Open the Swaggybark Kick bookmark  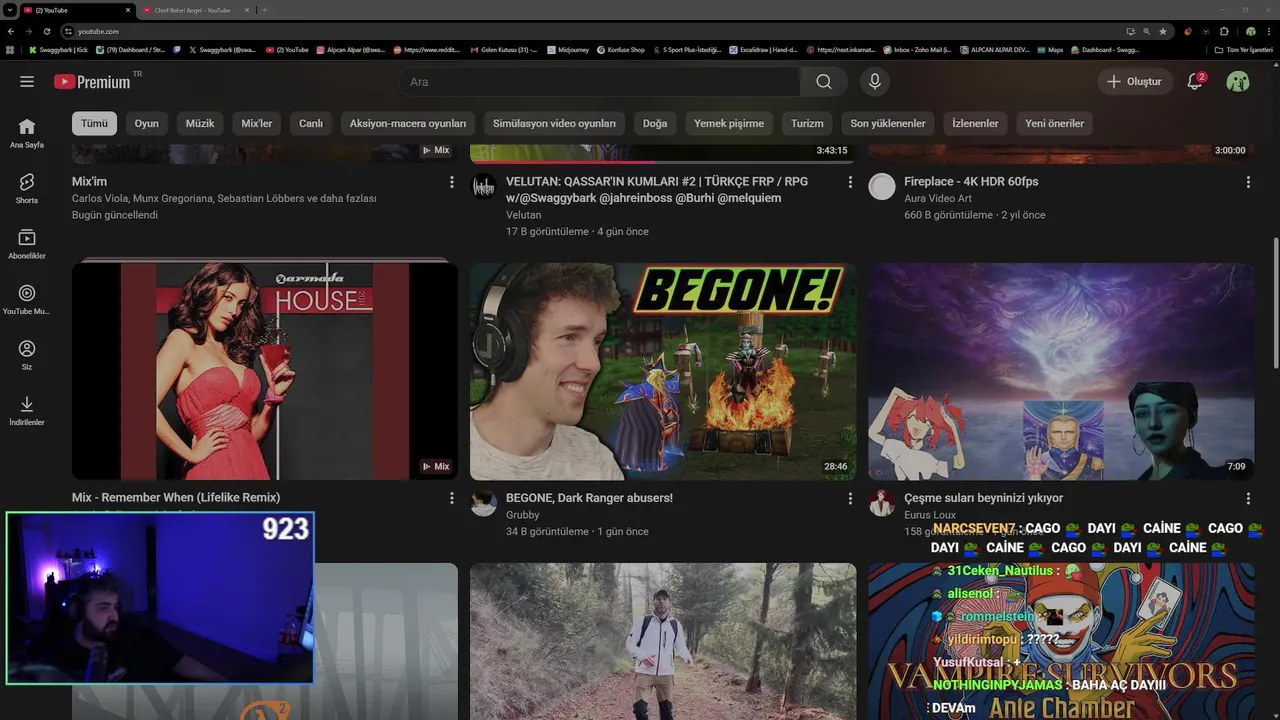tap(59, 50)
